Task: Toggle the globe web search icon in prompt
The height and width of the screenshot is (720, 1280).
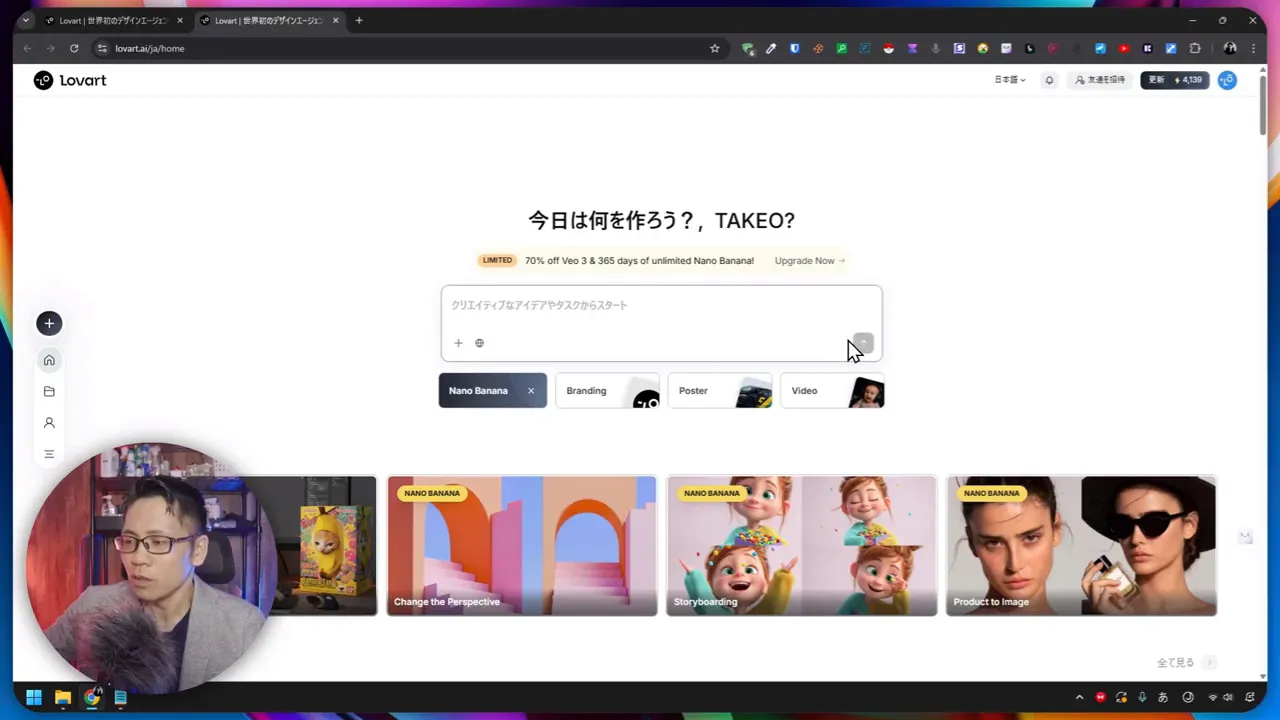Action: (479, 343)
